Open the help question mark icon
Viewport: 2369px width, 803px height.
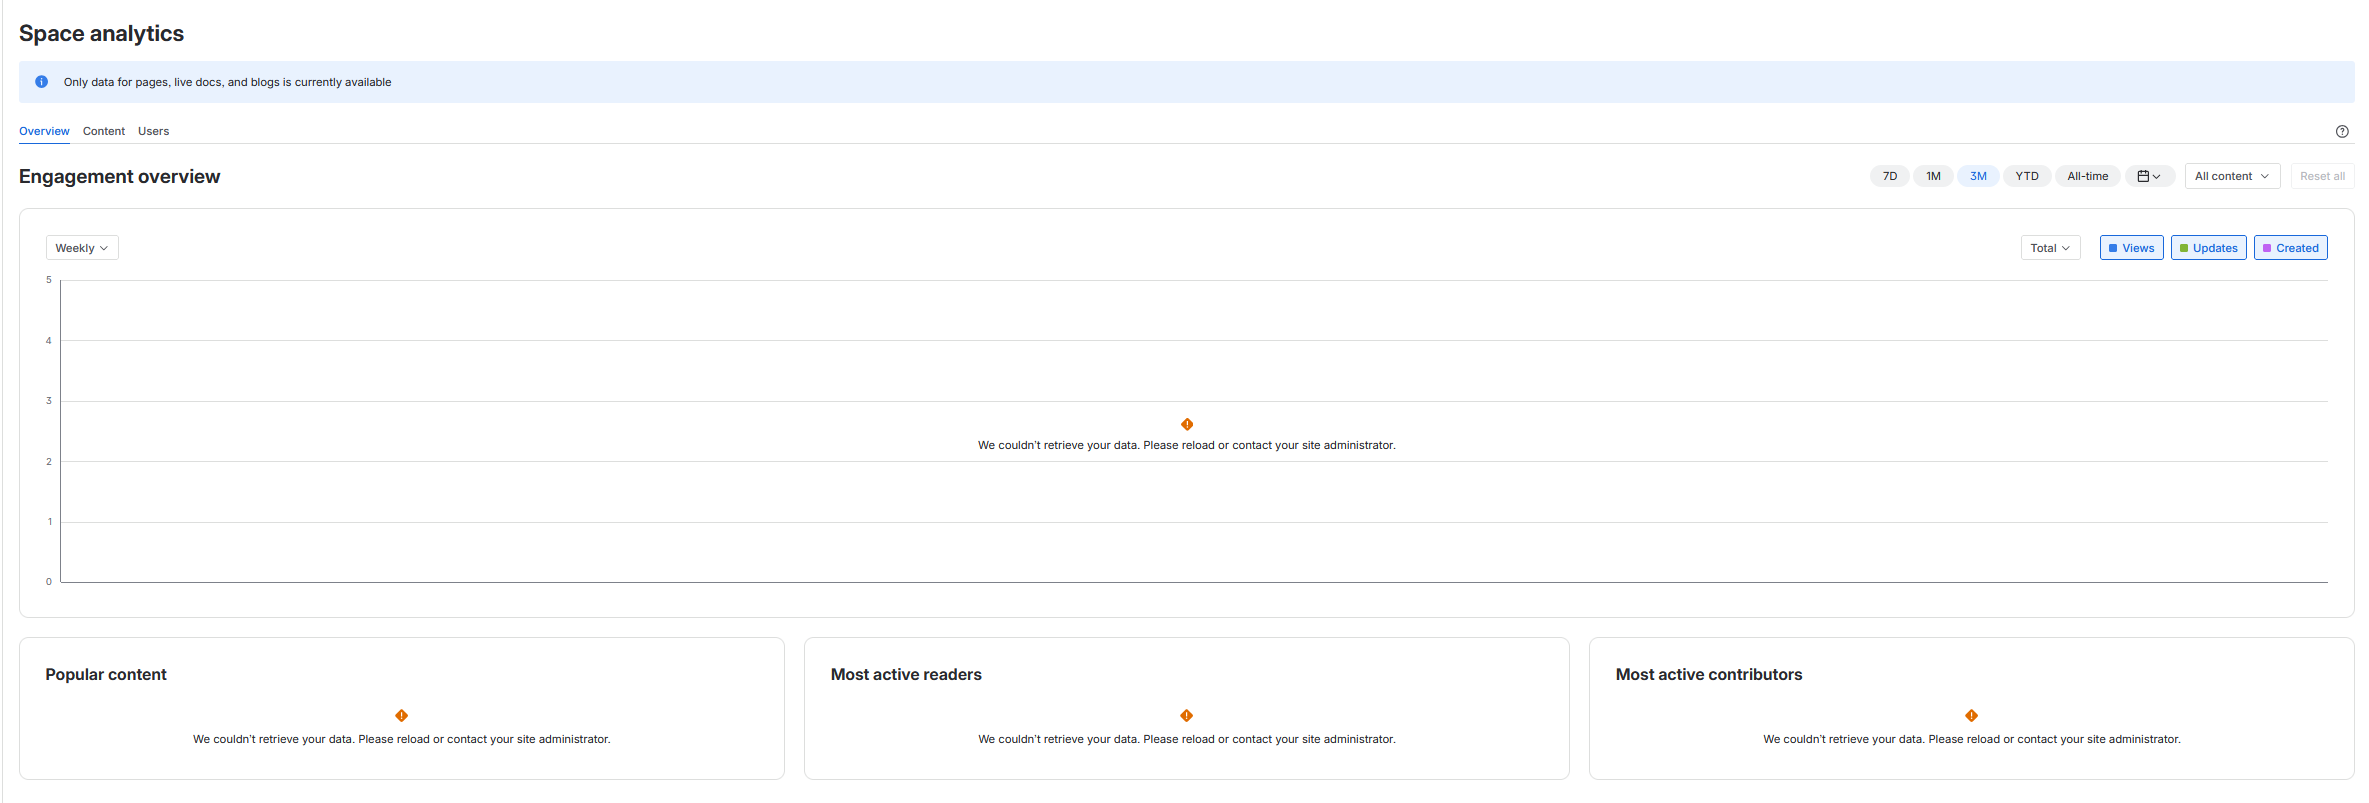2342,131
